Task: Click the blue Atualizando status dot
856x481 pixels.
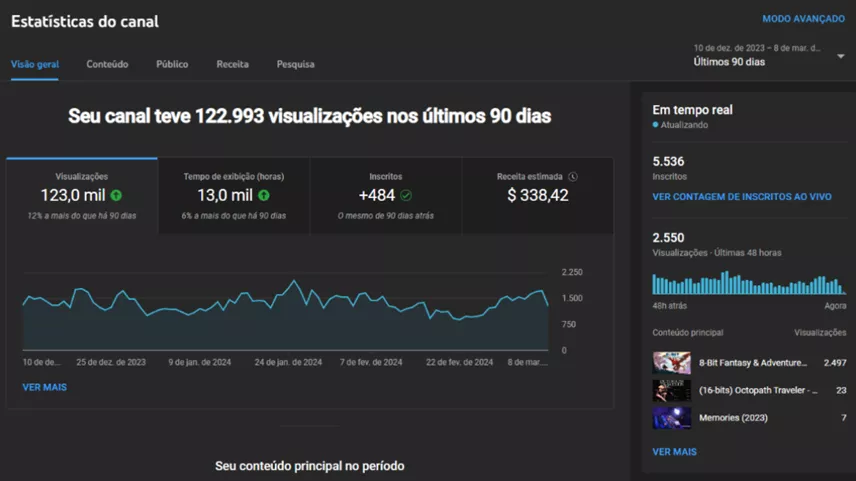Action: [655, 125]
